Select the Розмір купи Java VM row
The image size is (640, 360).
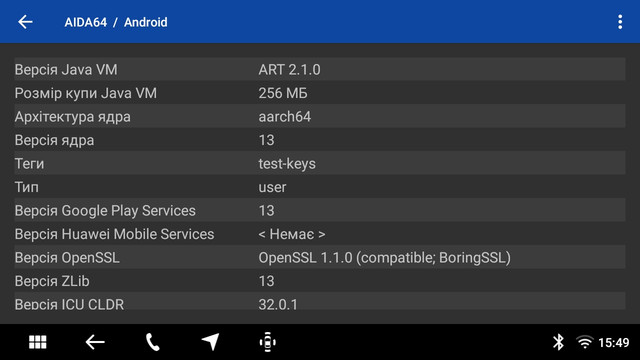tap(320, 93)
